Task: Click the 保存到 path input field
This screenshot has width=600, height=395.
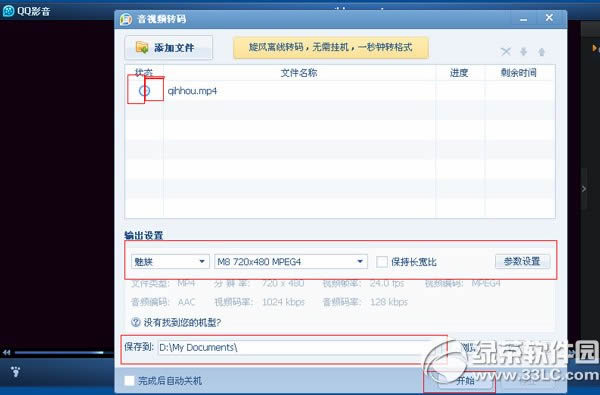Action: coord(295,348)
